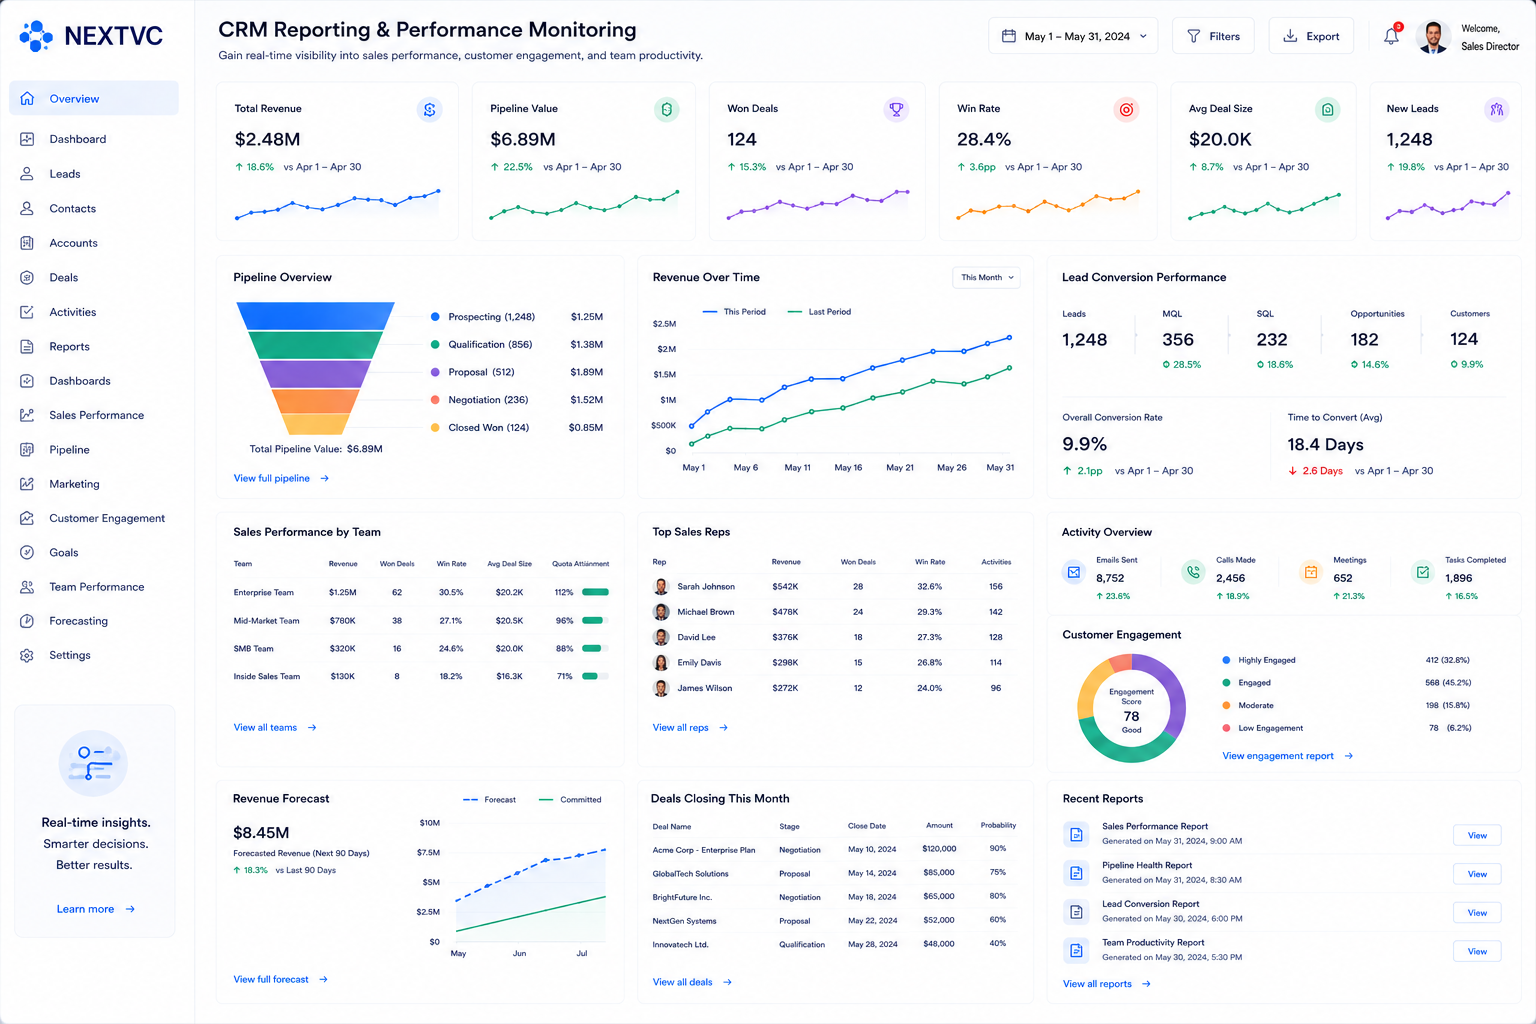The image size is (1536, 1024).
Task: Click the Avg Deal Size icon
Action: tap(1327, 110)
